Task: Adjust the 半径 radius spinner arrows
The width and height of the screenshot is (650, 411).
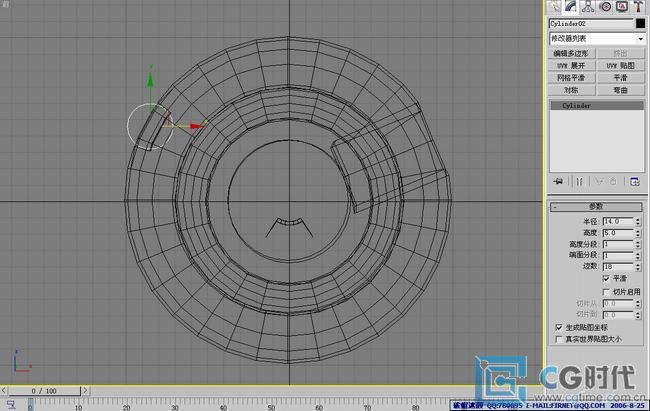Action: coord(638,221)
